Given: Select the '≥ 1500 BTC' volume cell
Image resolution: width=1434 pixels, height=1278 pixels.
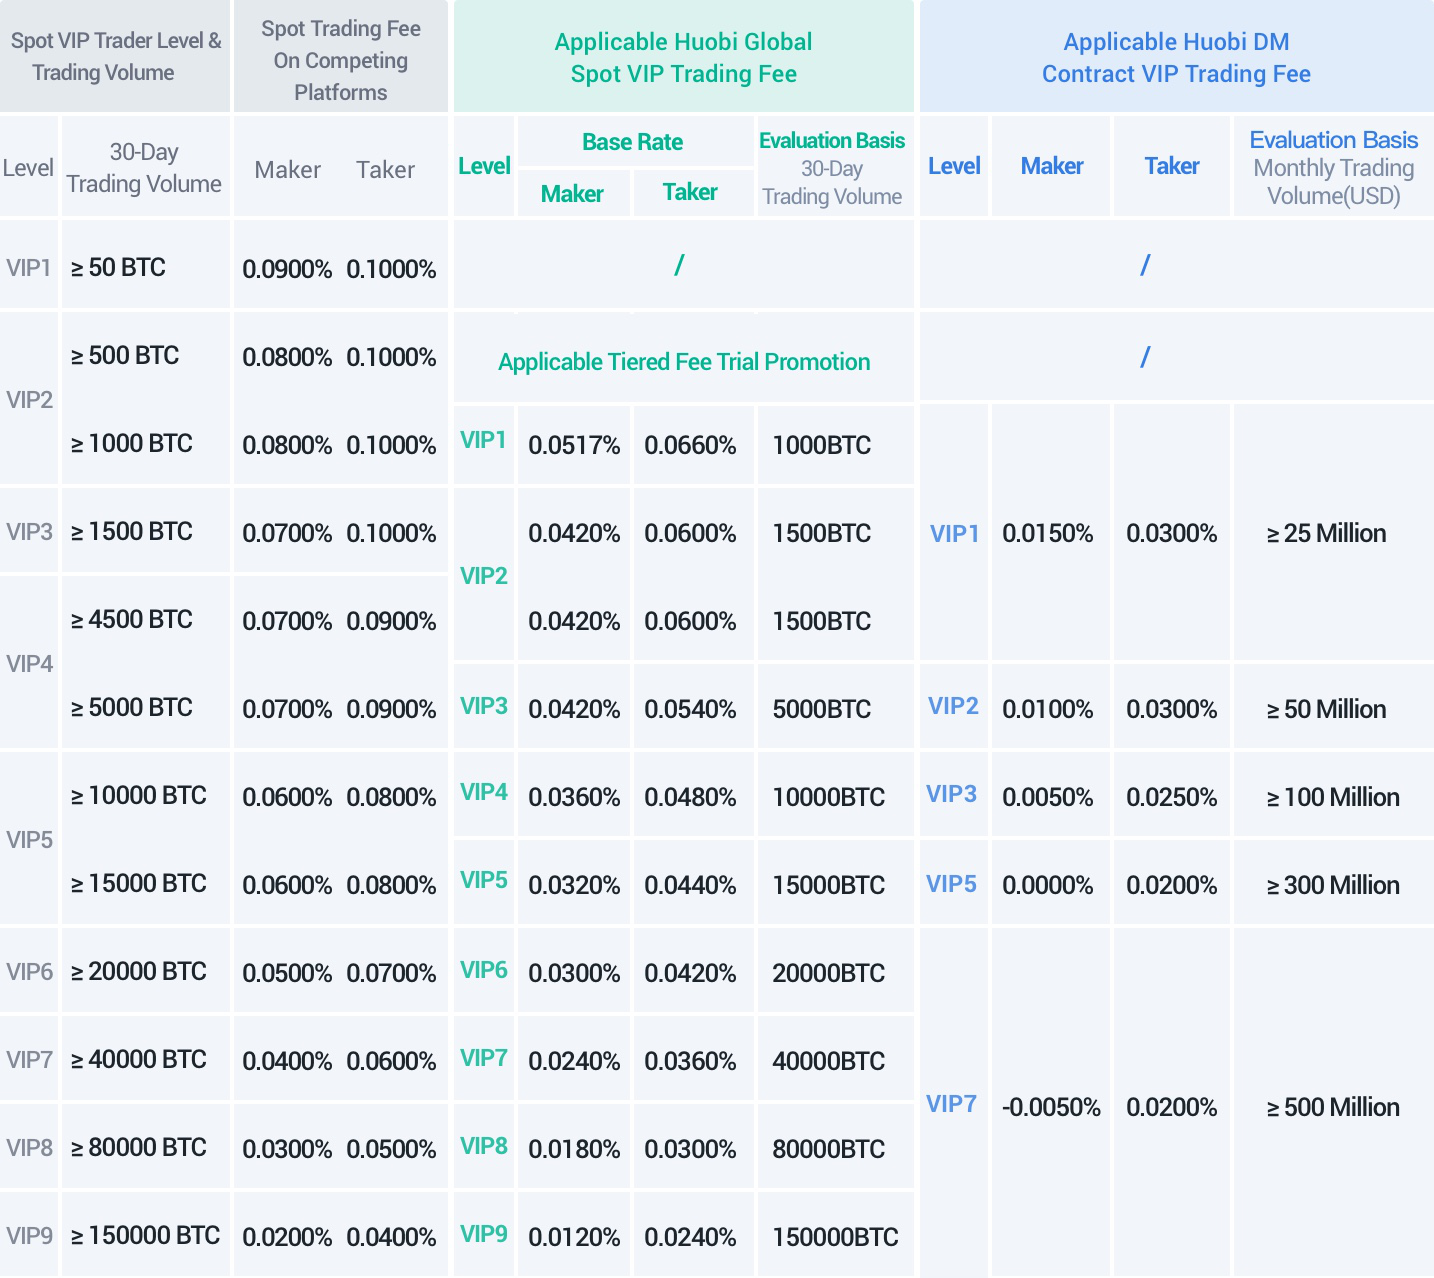Looking at the screenshot, I should (132, 531).
